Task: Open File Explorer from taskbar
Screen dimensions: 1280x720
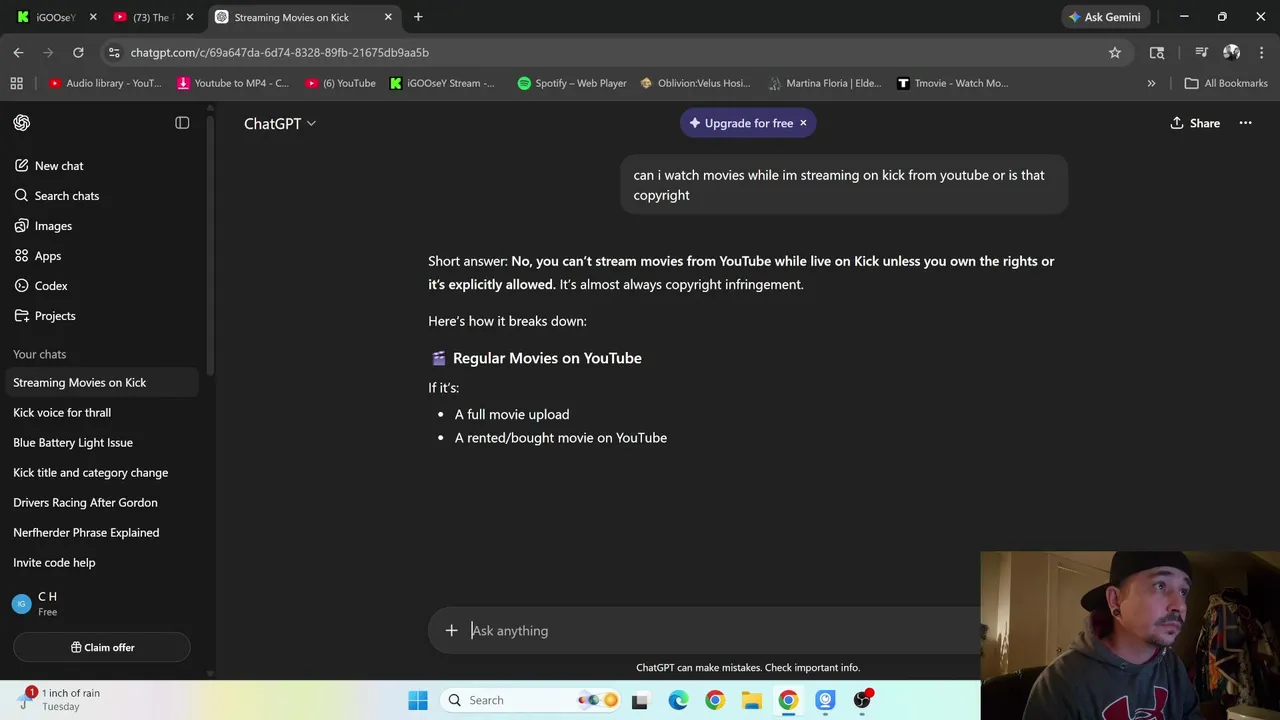Action: click(752, 700)
